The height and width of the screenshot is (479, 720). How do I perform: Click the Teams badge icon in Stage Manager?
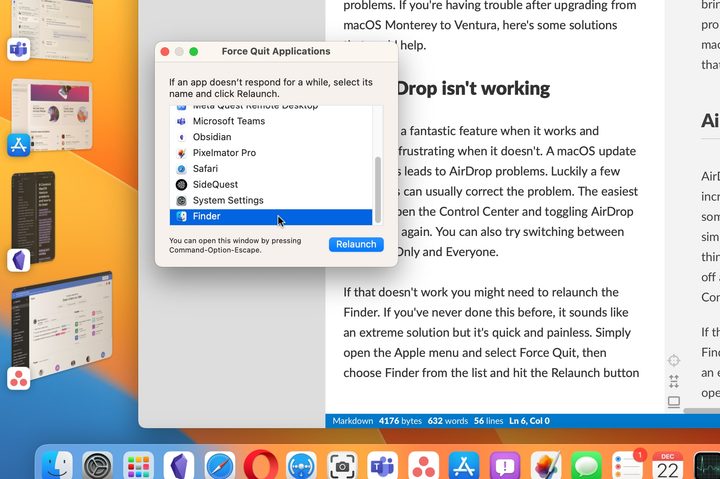pyautogui.click(x=19, y=49)
